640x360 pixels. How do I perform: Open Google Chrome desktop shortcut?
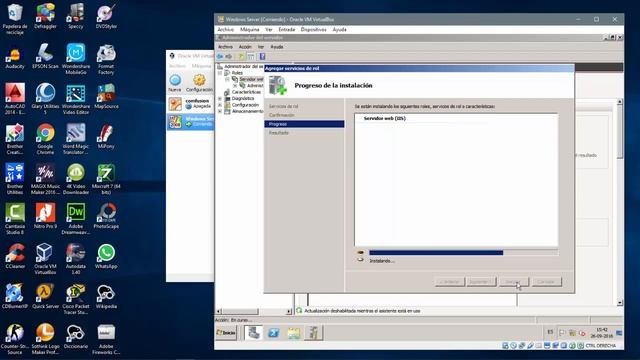click(x=45, y=139)
